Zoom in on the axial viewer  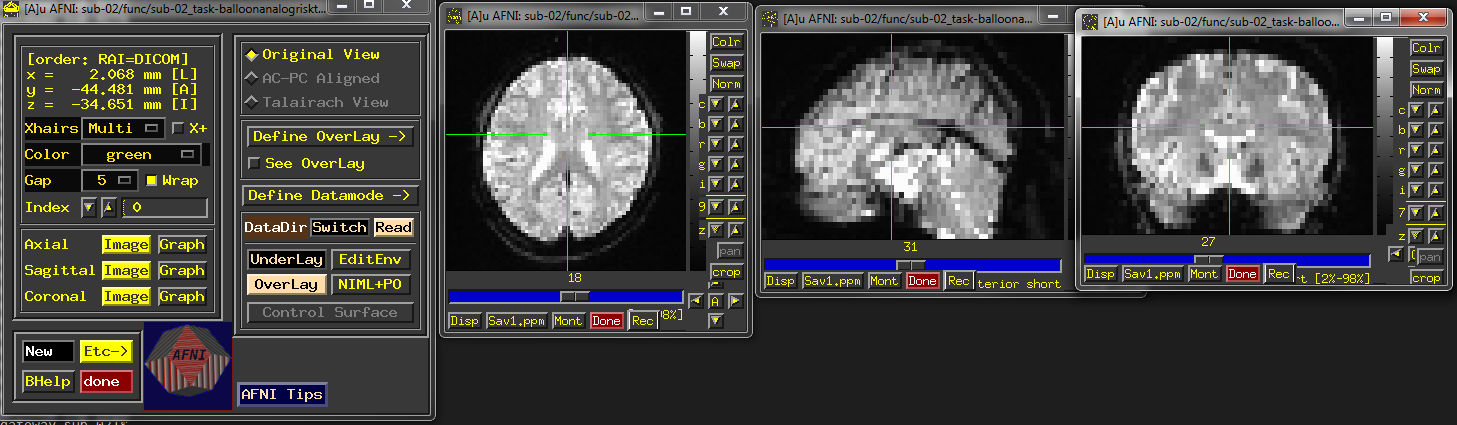[x=736, y=229]
